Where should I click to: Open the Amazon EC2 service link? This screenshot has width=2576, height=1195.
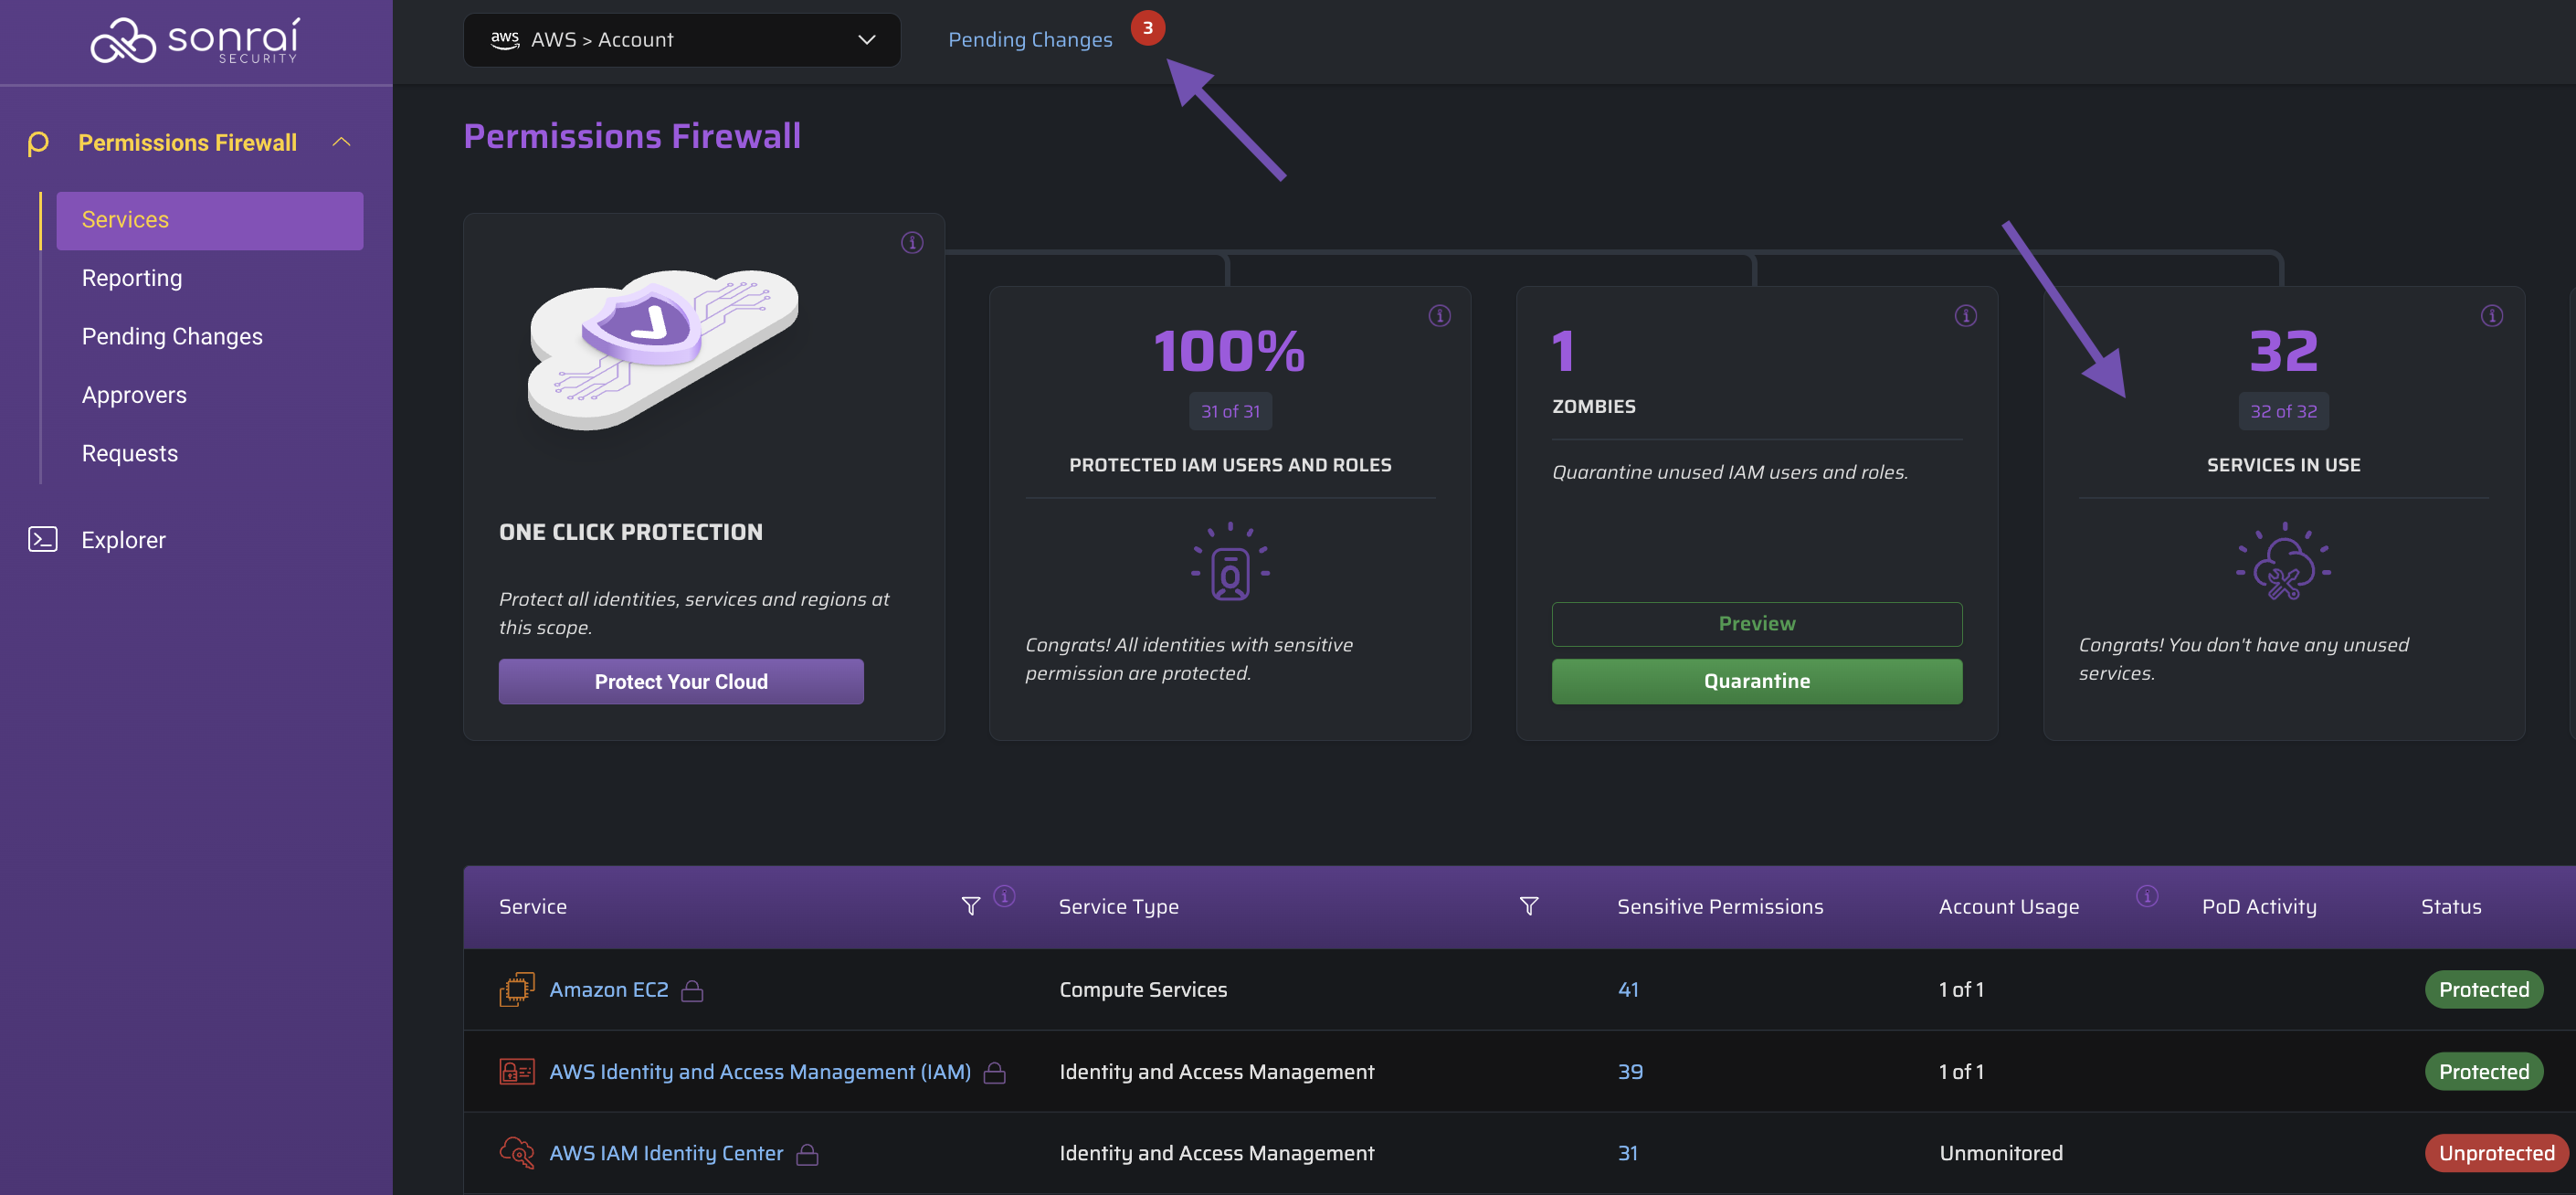(608, 989)
